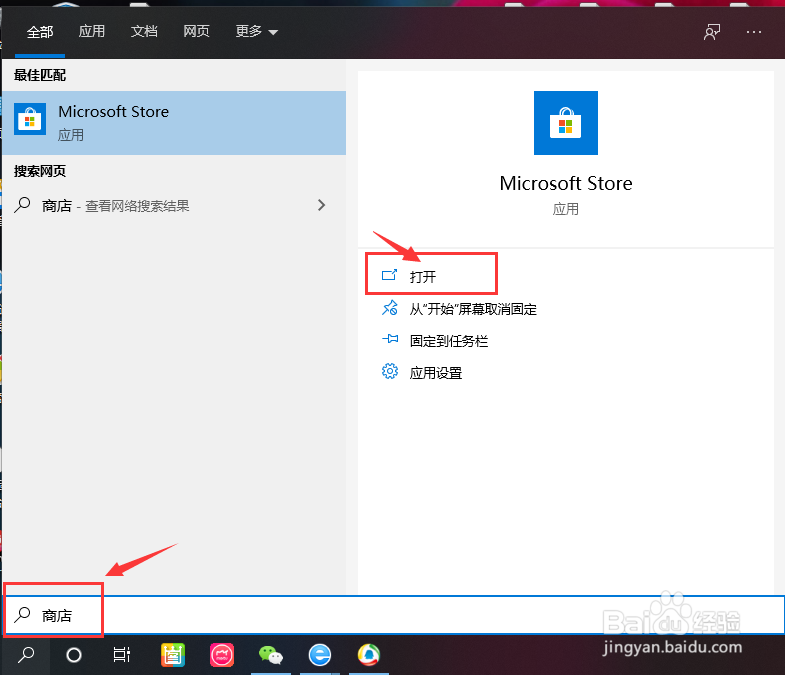Click the open window icon next to 打开
Screen dimensions: 785x675
click(x=389, y=275)
